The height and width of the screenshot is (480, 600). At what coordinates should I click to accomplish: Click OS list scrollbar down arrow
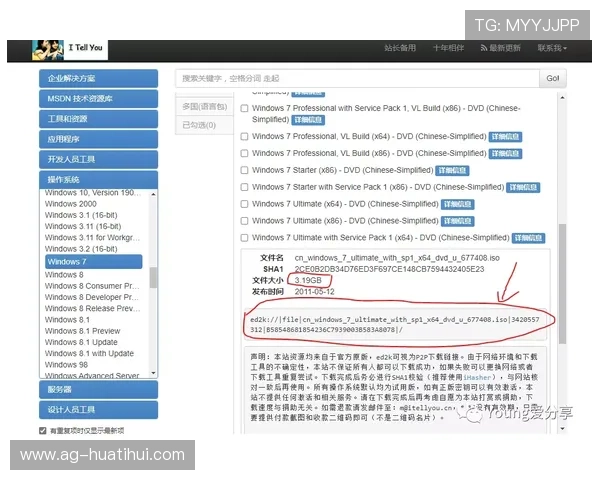(x=153, y=373)
